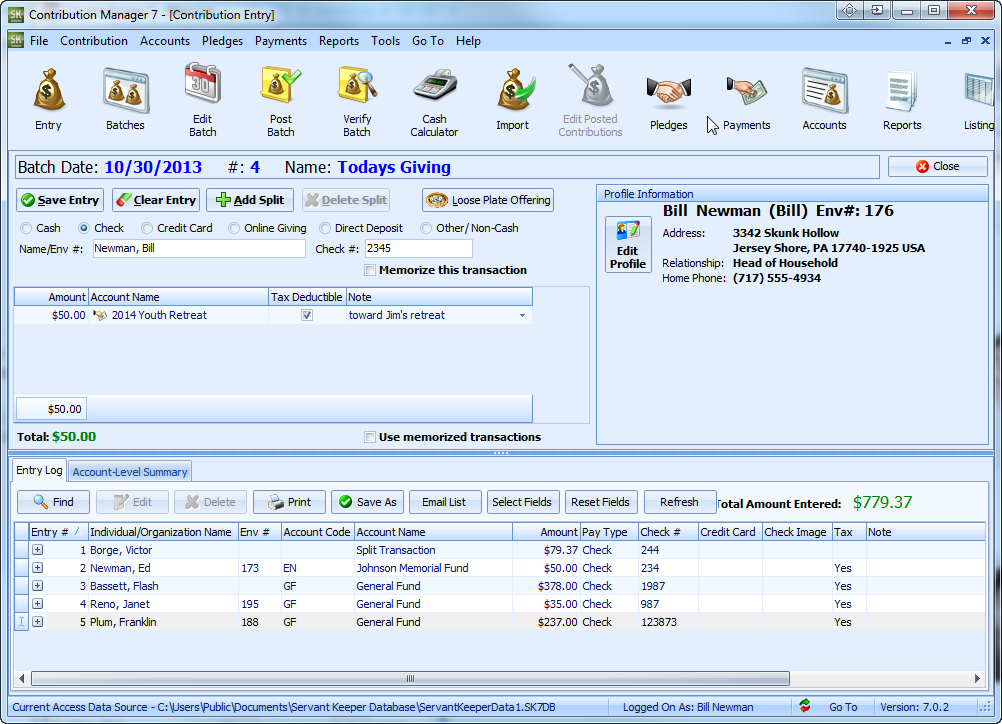Expand the Bassett, Flash entry row
The height and width of the screenshot is (724, 1002).
pos(38,586)
